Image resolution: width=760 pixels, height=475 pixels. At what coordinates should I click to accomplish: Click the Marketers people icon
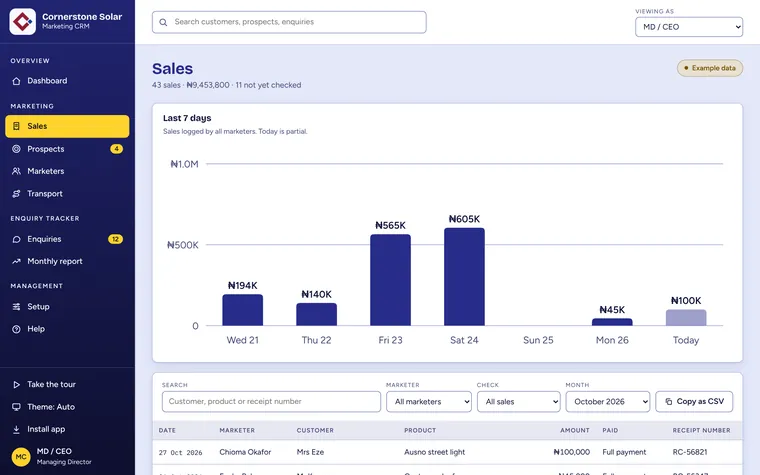coord(16,171)
